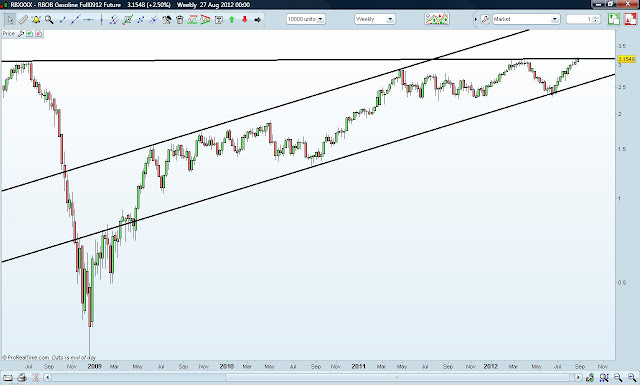Zoom in with the plus magnifier

[631, 378]
